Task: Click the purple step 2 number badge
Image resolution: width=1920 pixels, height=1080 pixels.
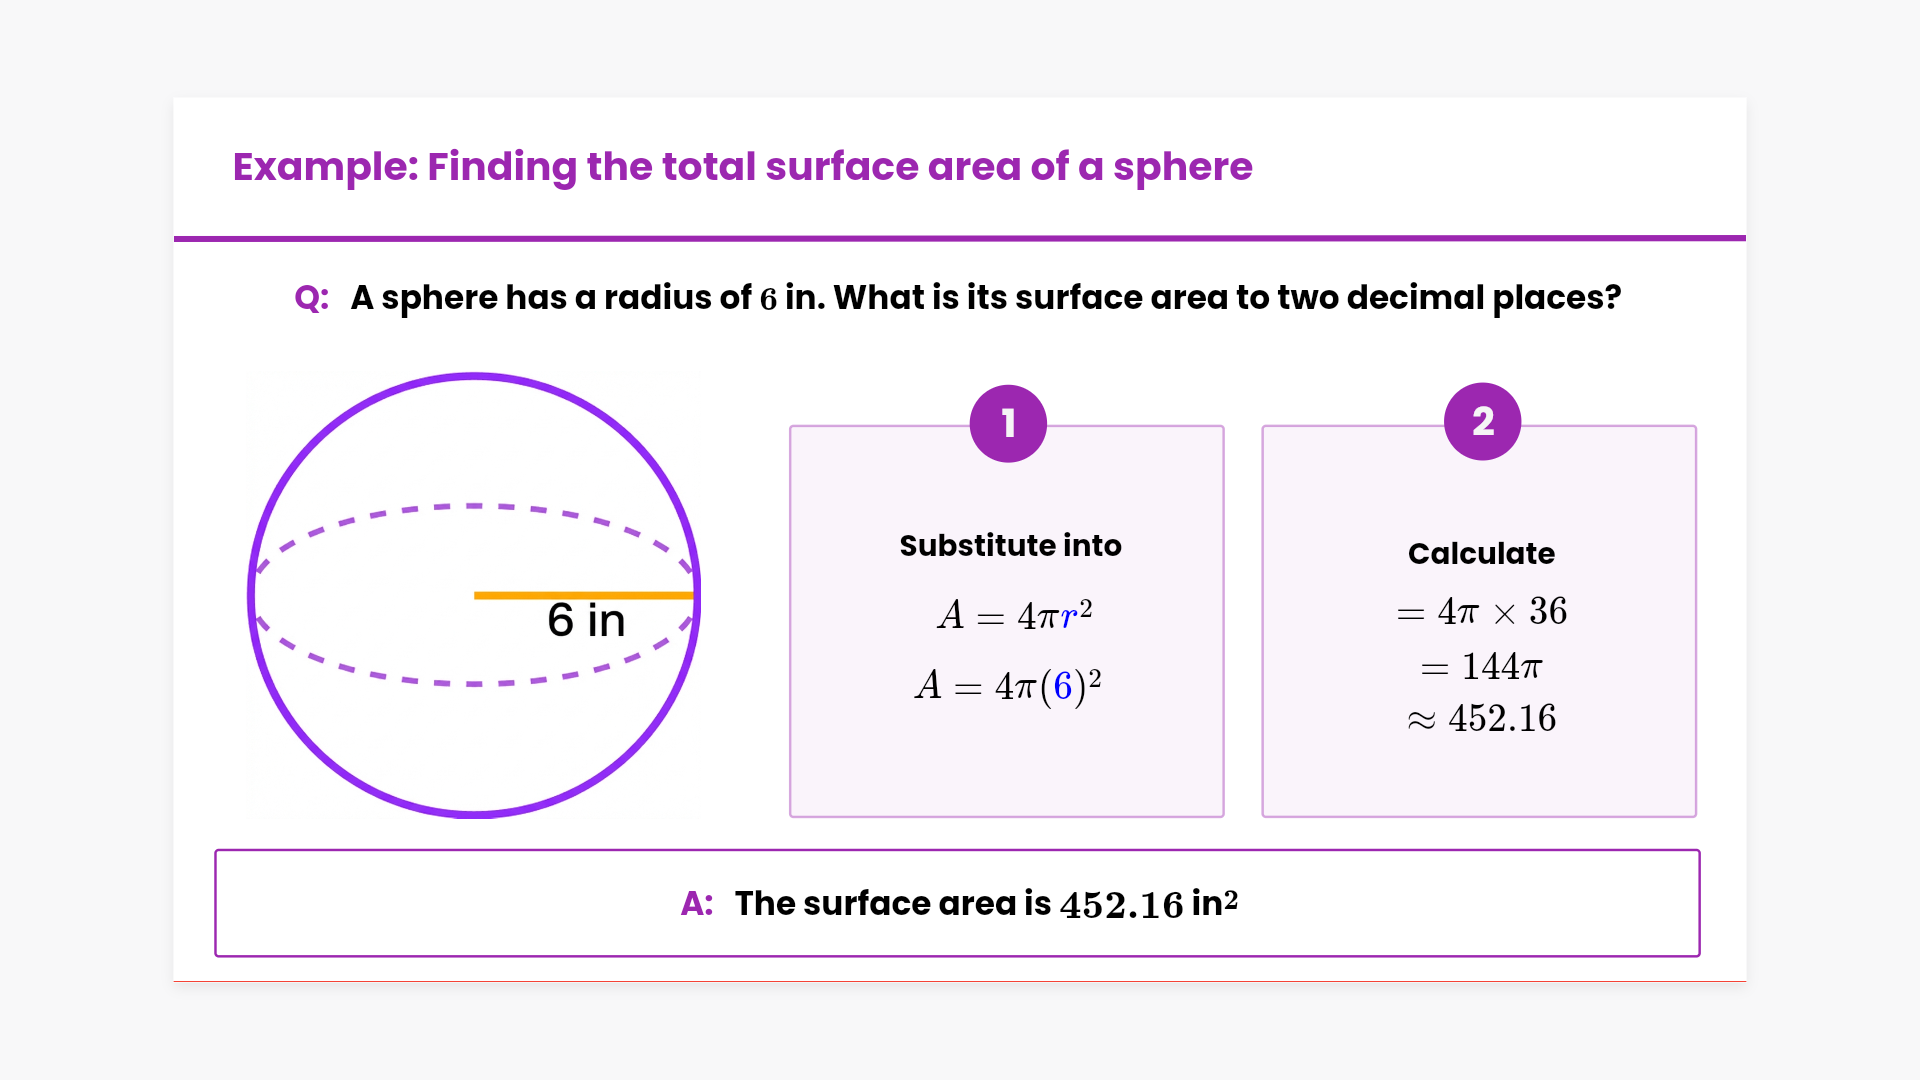Action: (1482, 421)
